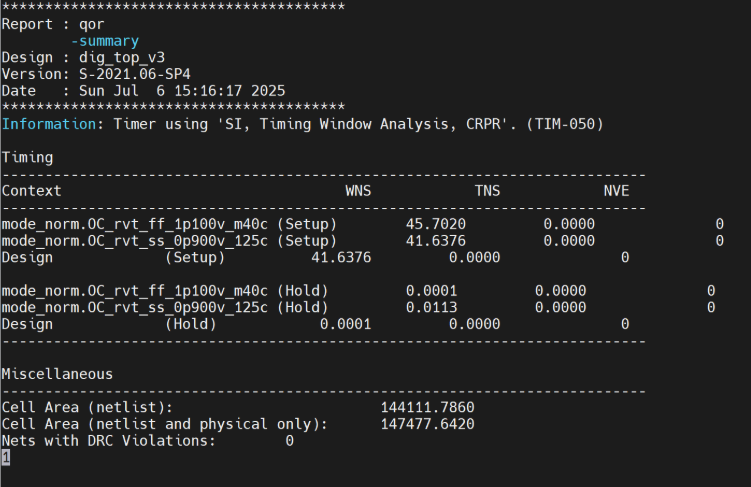Click the Miscellaneous section heading
The height and width of the screenshot is (487, 751).
[x=57, y=374]
